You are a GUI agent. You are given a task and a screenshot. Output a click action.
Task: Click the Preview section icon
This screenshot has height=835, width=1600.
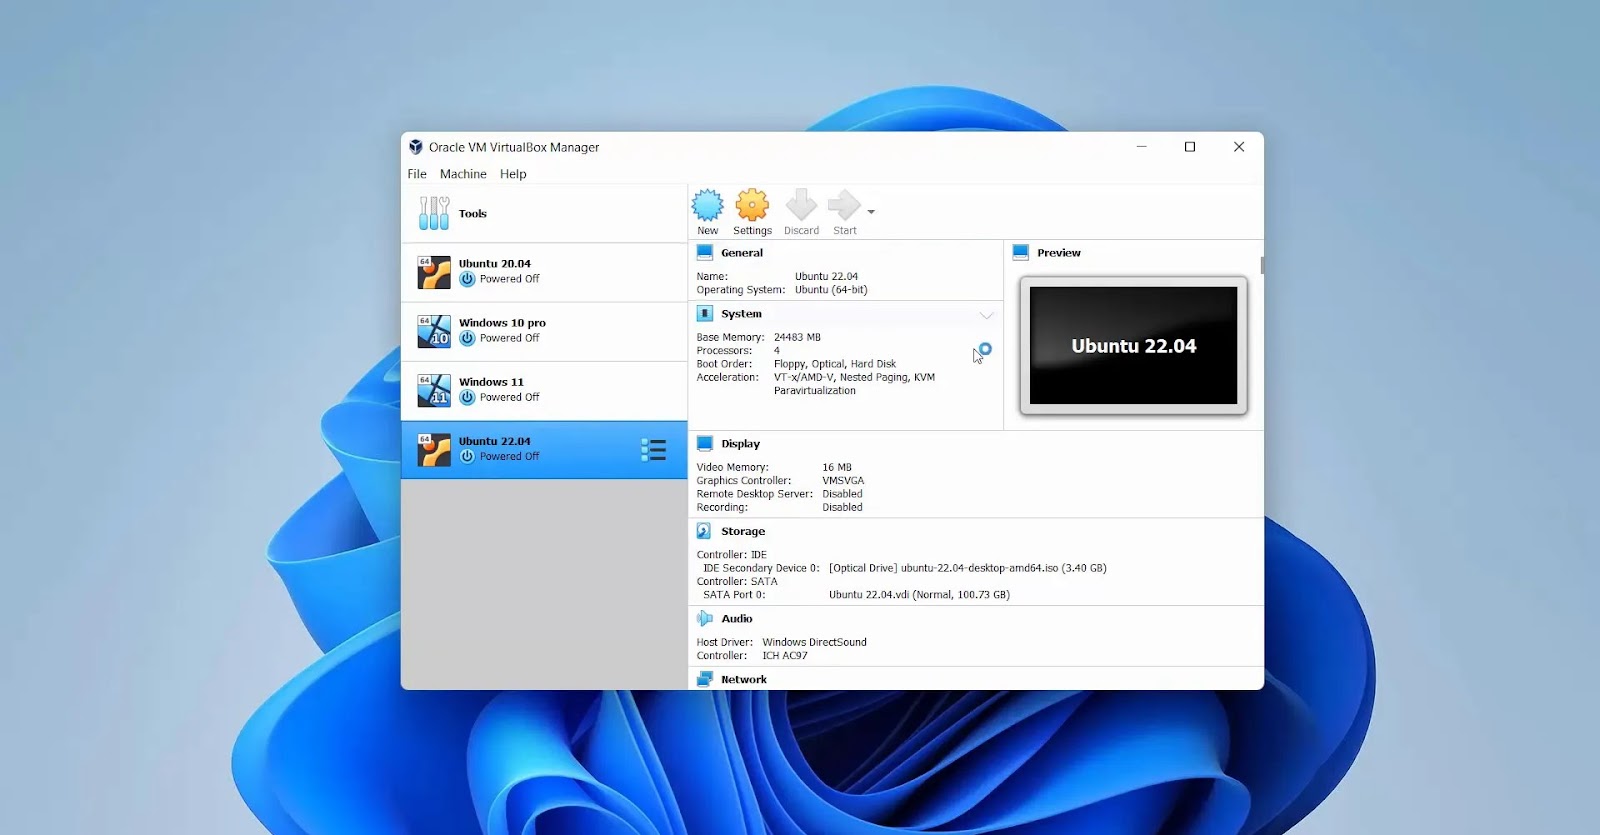(1021, 253)
